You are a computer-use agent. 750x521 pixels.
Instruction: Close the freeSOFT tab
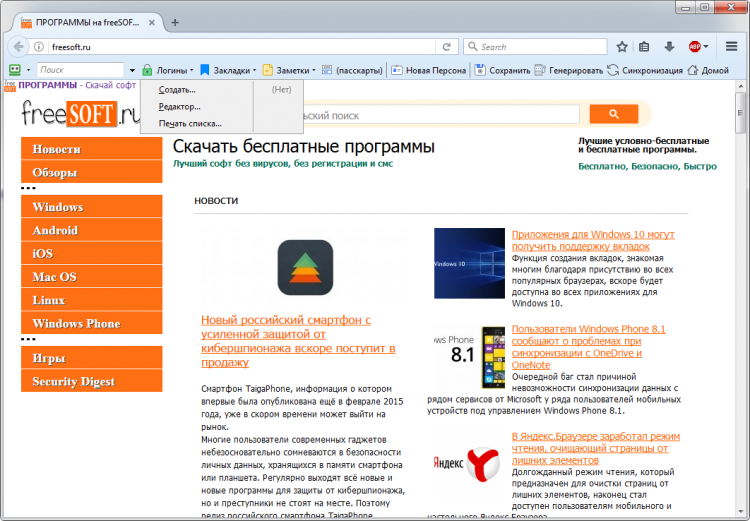pyautogui.click(x=152, y=22)
